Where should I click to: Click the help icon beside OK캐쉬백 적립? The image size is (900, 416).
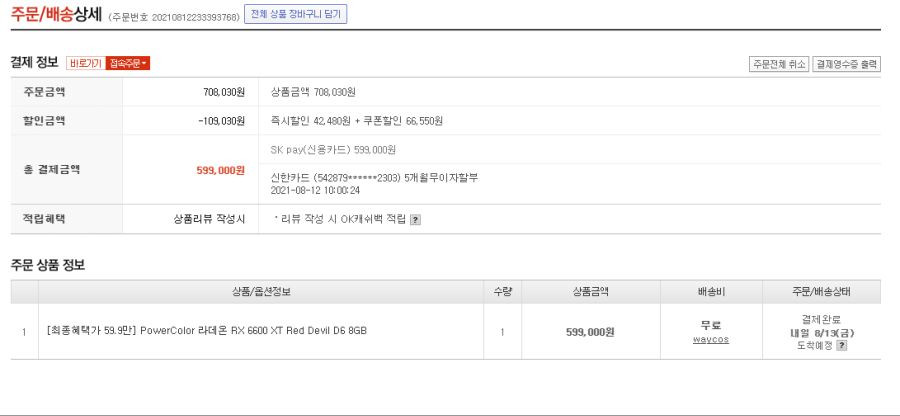pos(415,220)
